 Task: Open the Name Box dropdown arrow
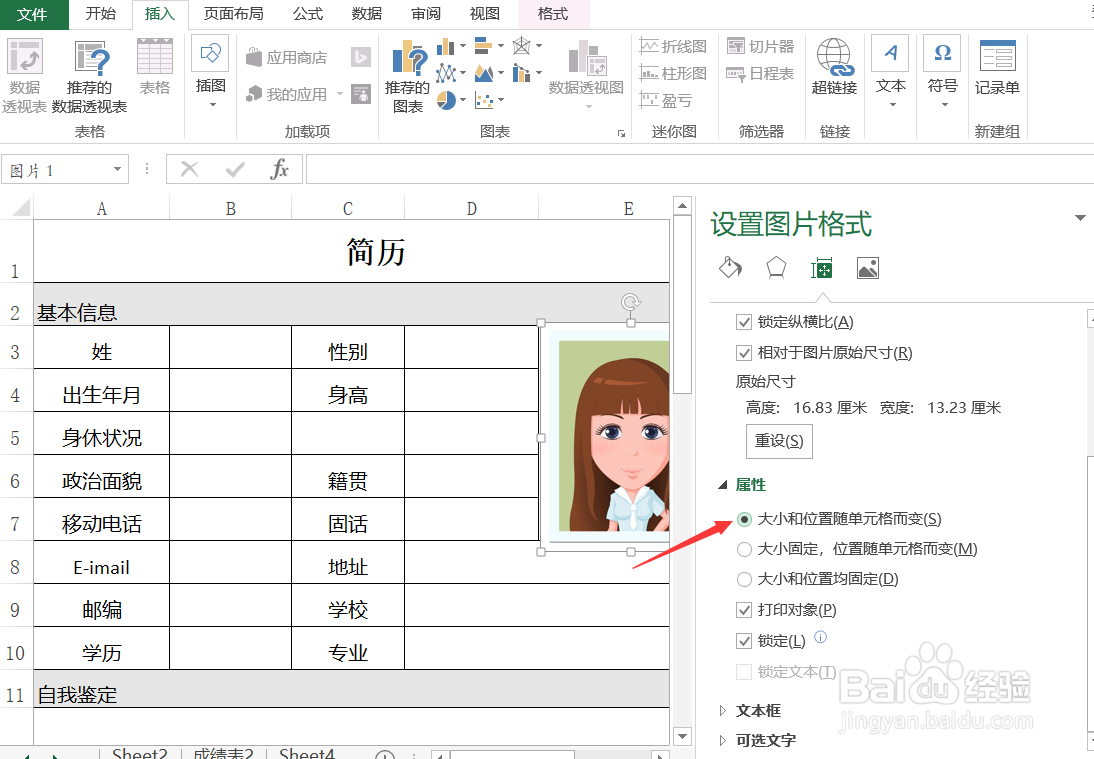(x=117, y=169)
